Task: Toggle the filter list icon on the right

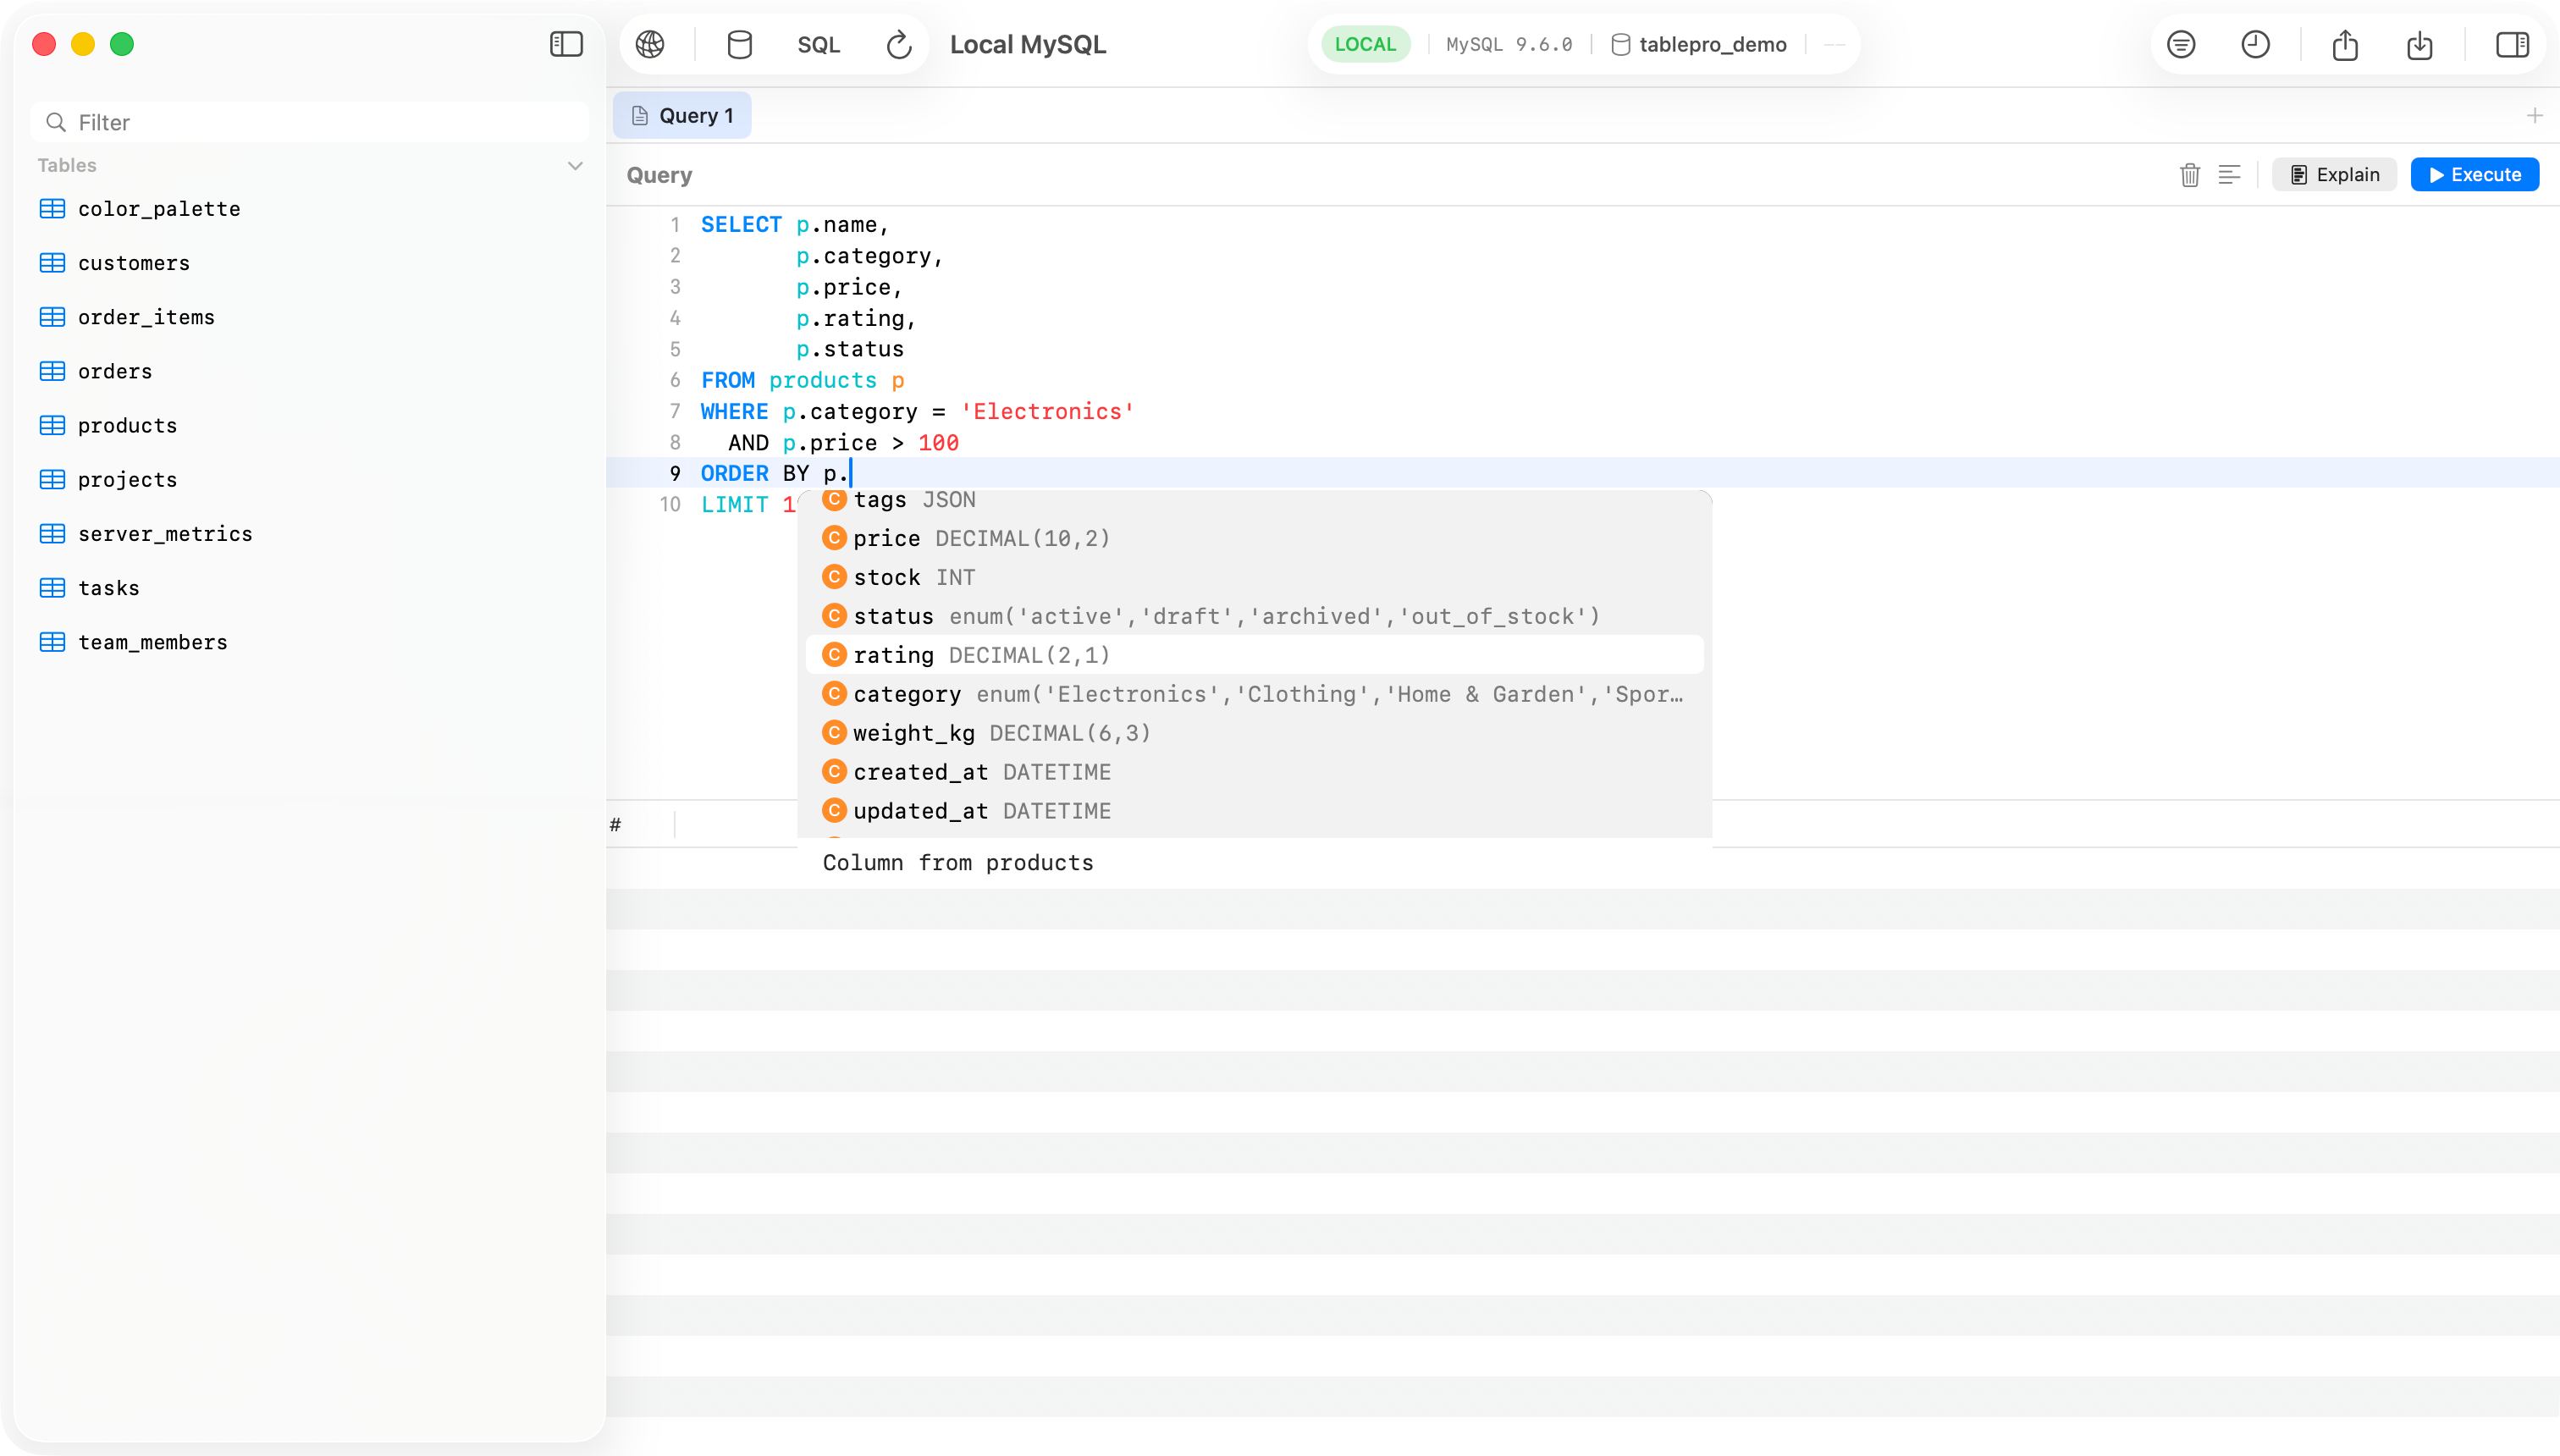Action: tap(2181, 44)
